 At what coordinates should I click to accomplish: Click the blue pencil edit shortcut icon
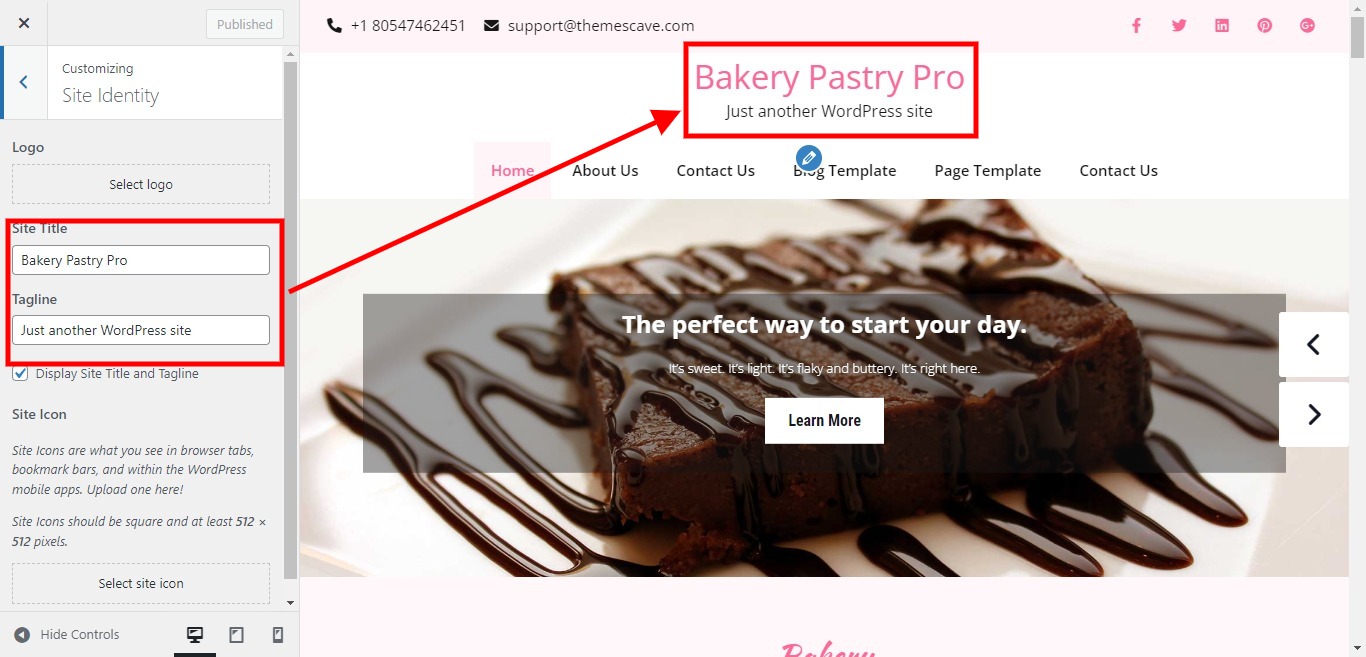coord(809,158)
